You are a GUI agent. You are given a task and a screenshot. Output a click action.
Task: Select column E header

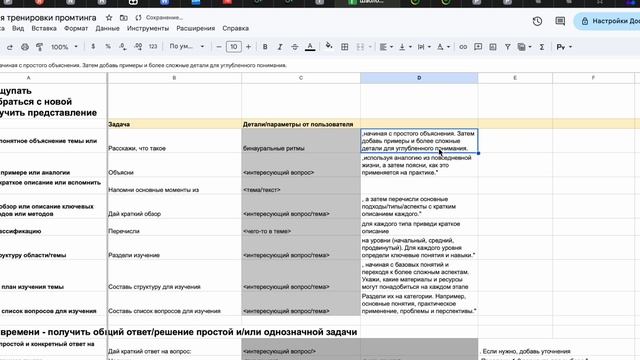coord(515,78)
